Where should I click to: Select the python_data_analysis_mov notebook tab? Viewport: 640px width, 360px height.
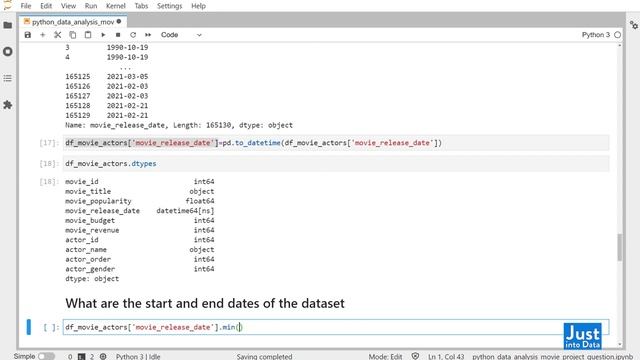pos(73,22)
